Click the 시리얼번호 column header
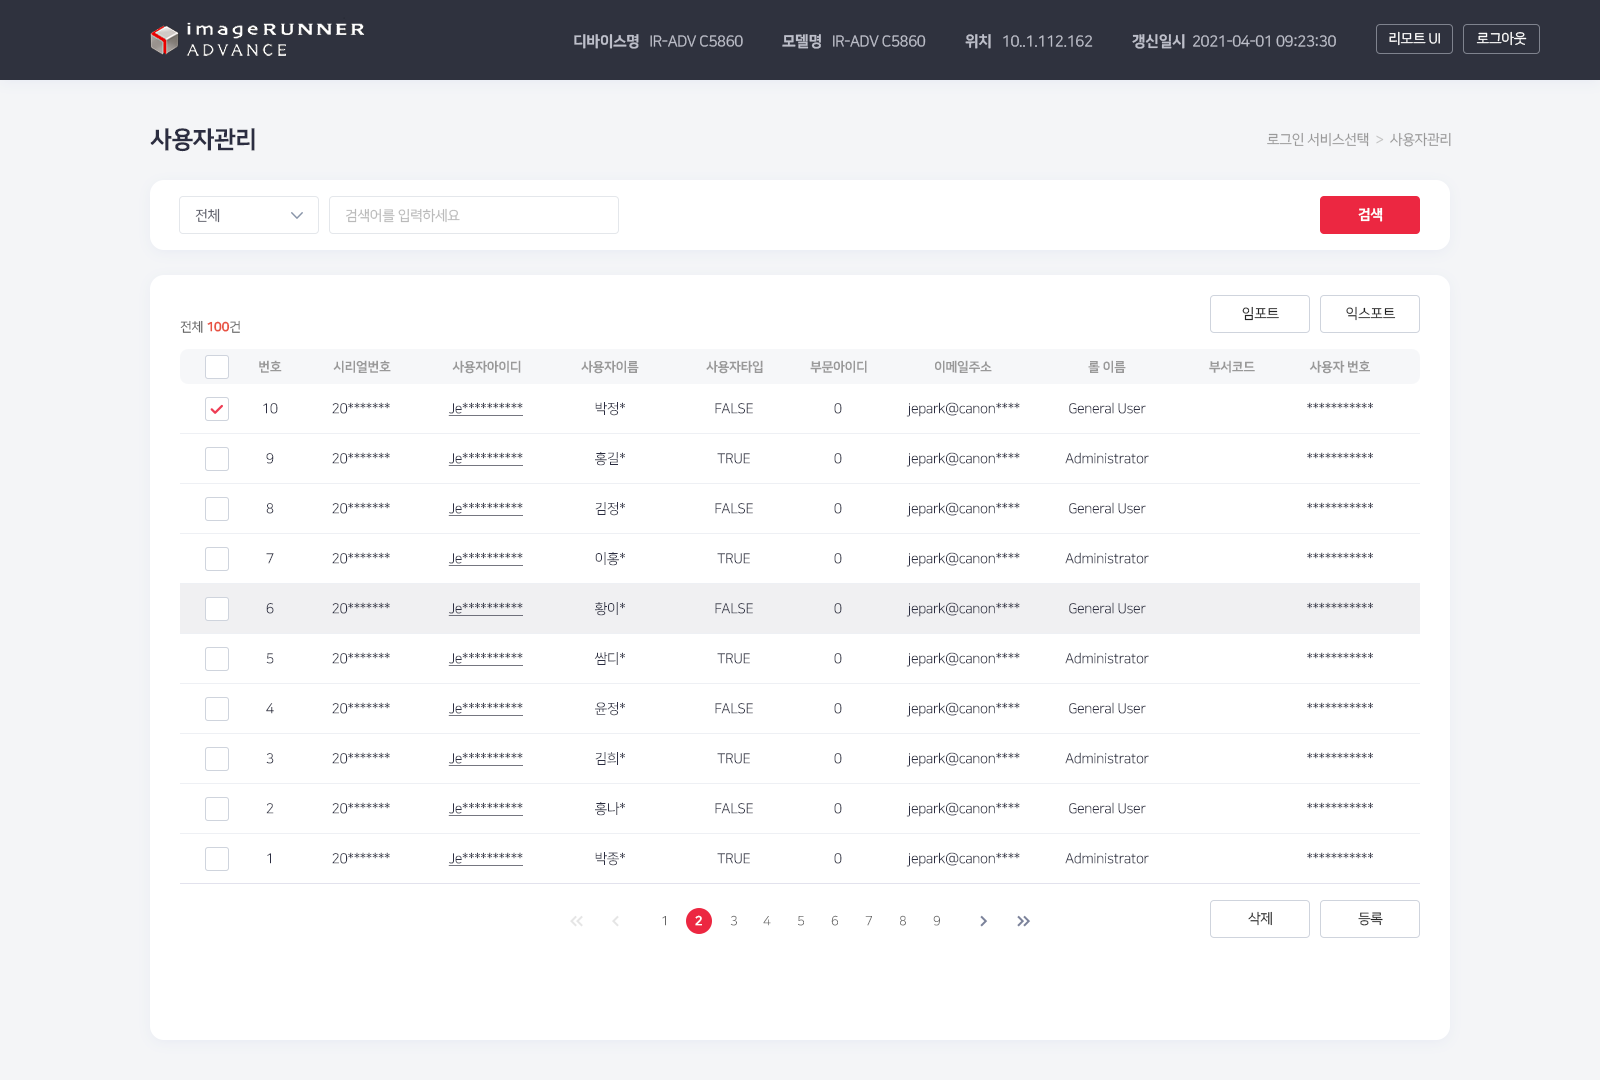Viewport: 1600px width, 1080px height. (362, 367)
